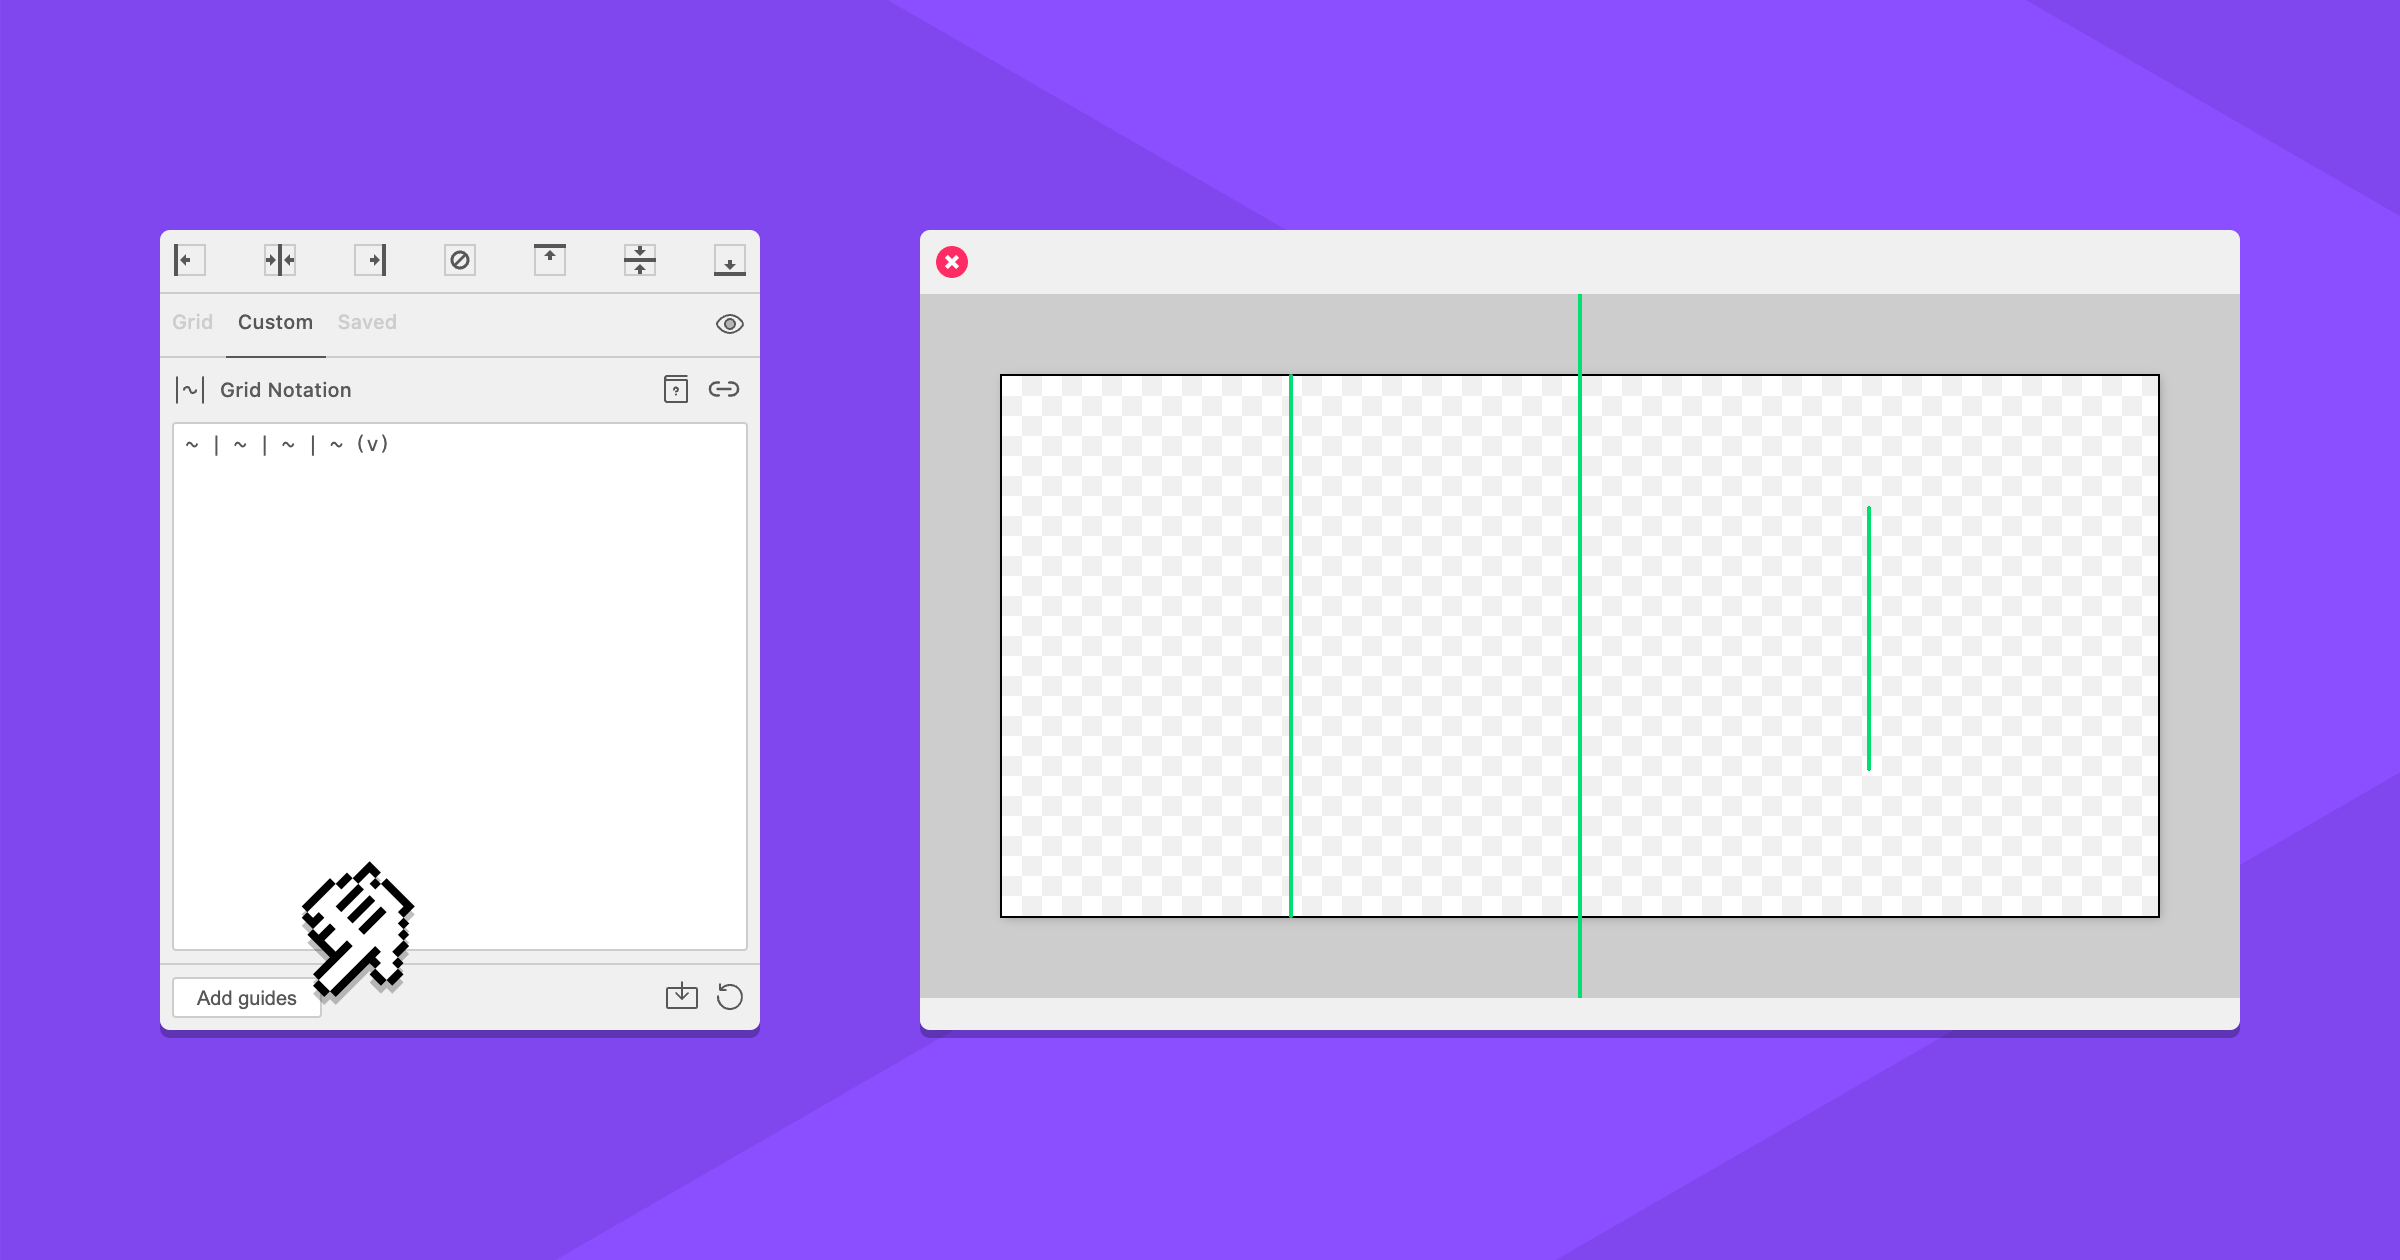
Task: Select the Custom tab
Action: 275,322
